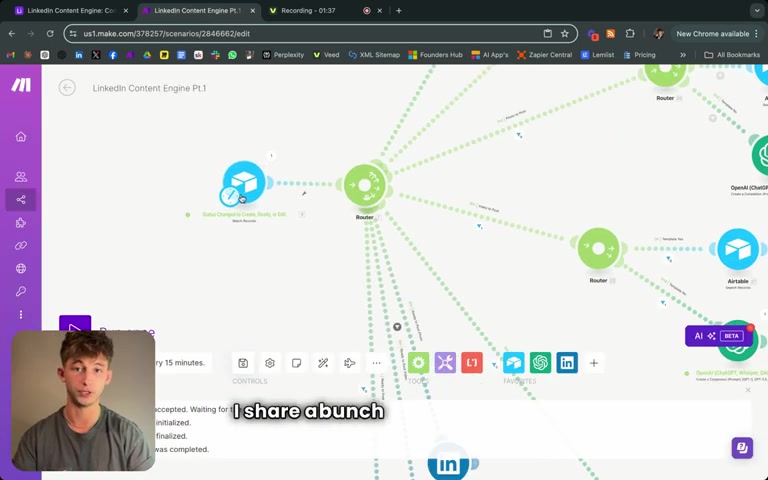This screenshot has width=768, height=480.
Task: Reload the current page
Action: [x=50, y=33]
